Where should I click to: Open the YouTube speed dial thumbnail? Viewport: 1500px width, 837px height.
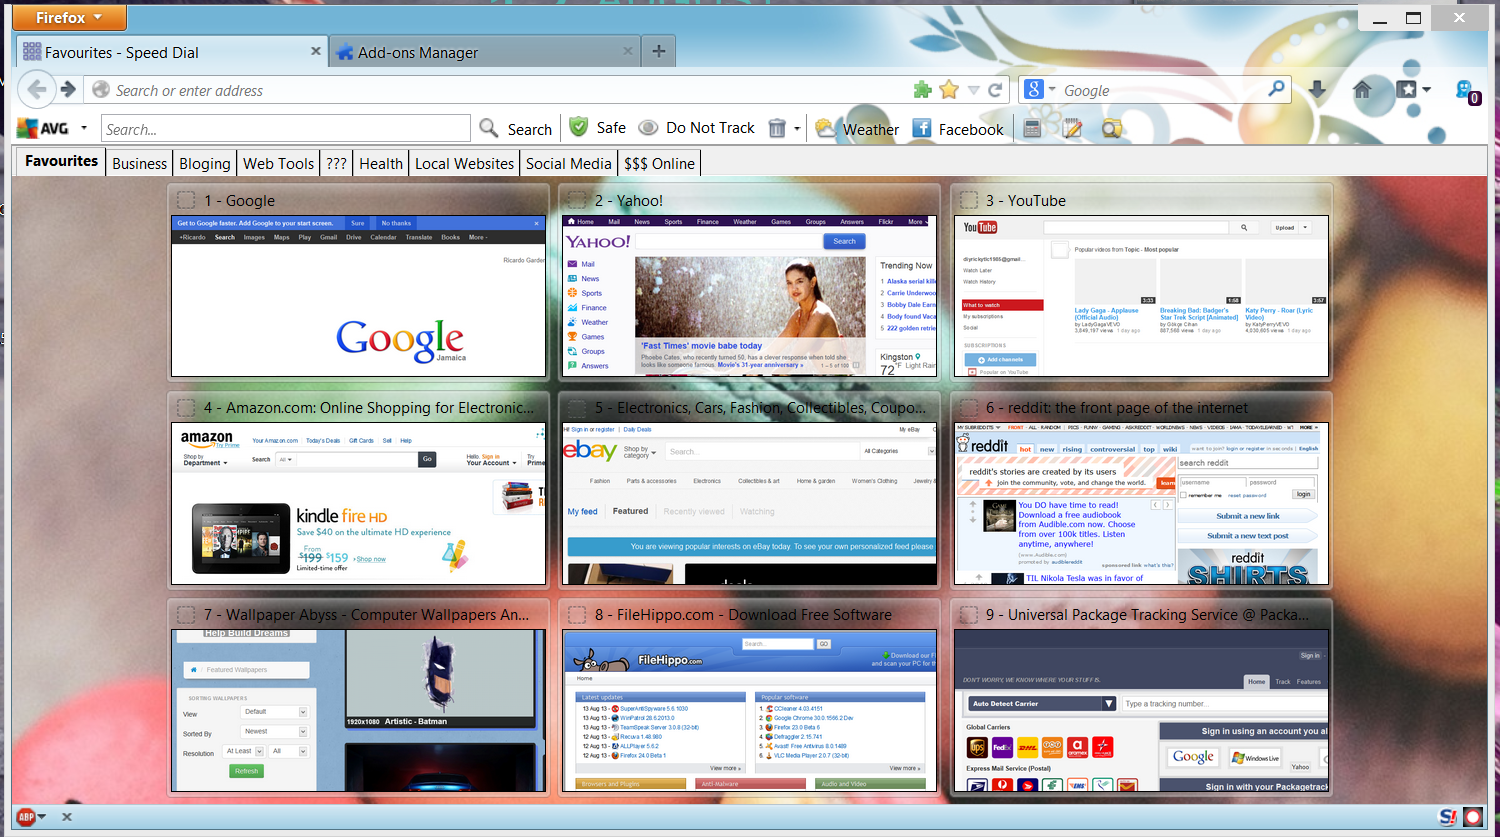[x=1141, y=296]
